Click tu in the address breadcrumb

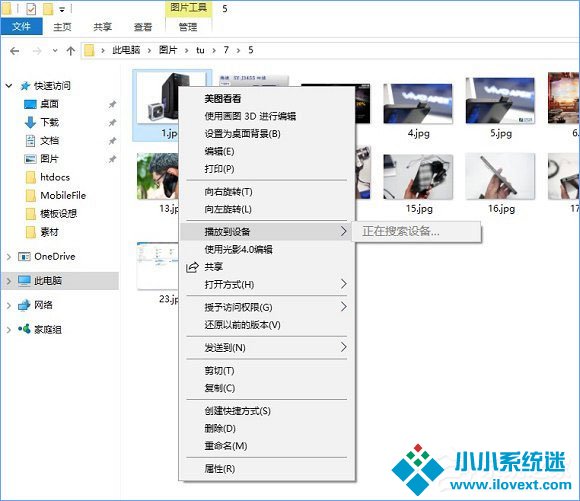200,50
